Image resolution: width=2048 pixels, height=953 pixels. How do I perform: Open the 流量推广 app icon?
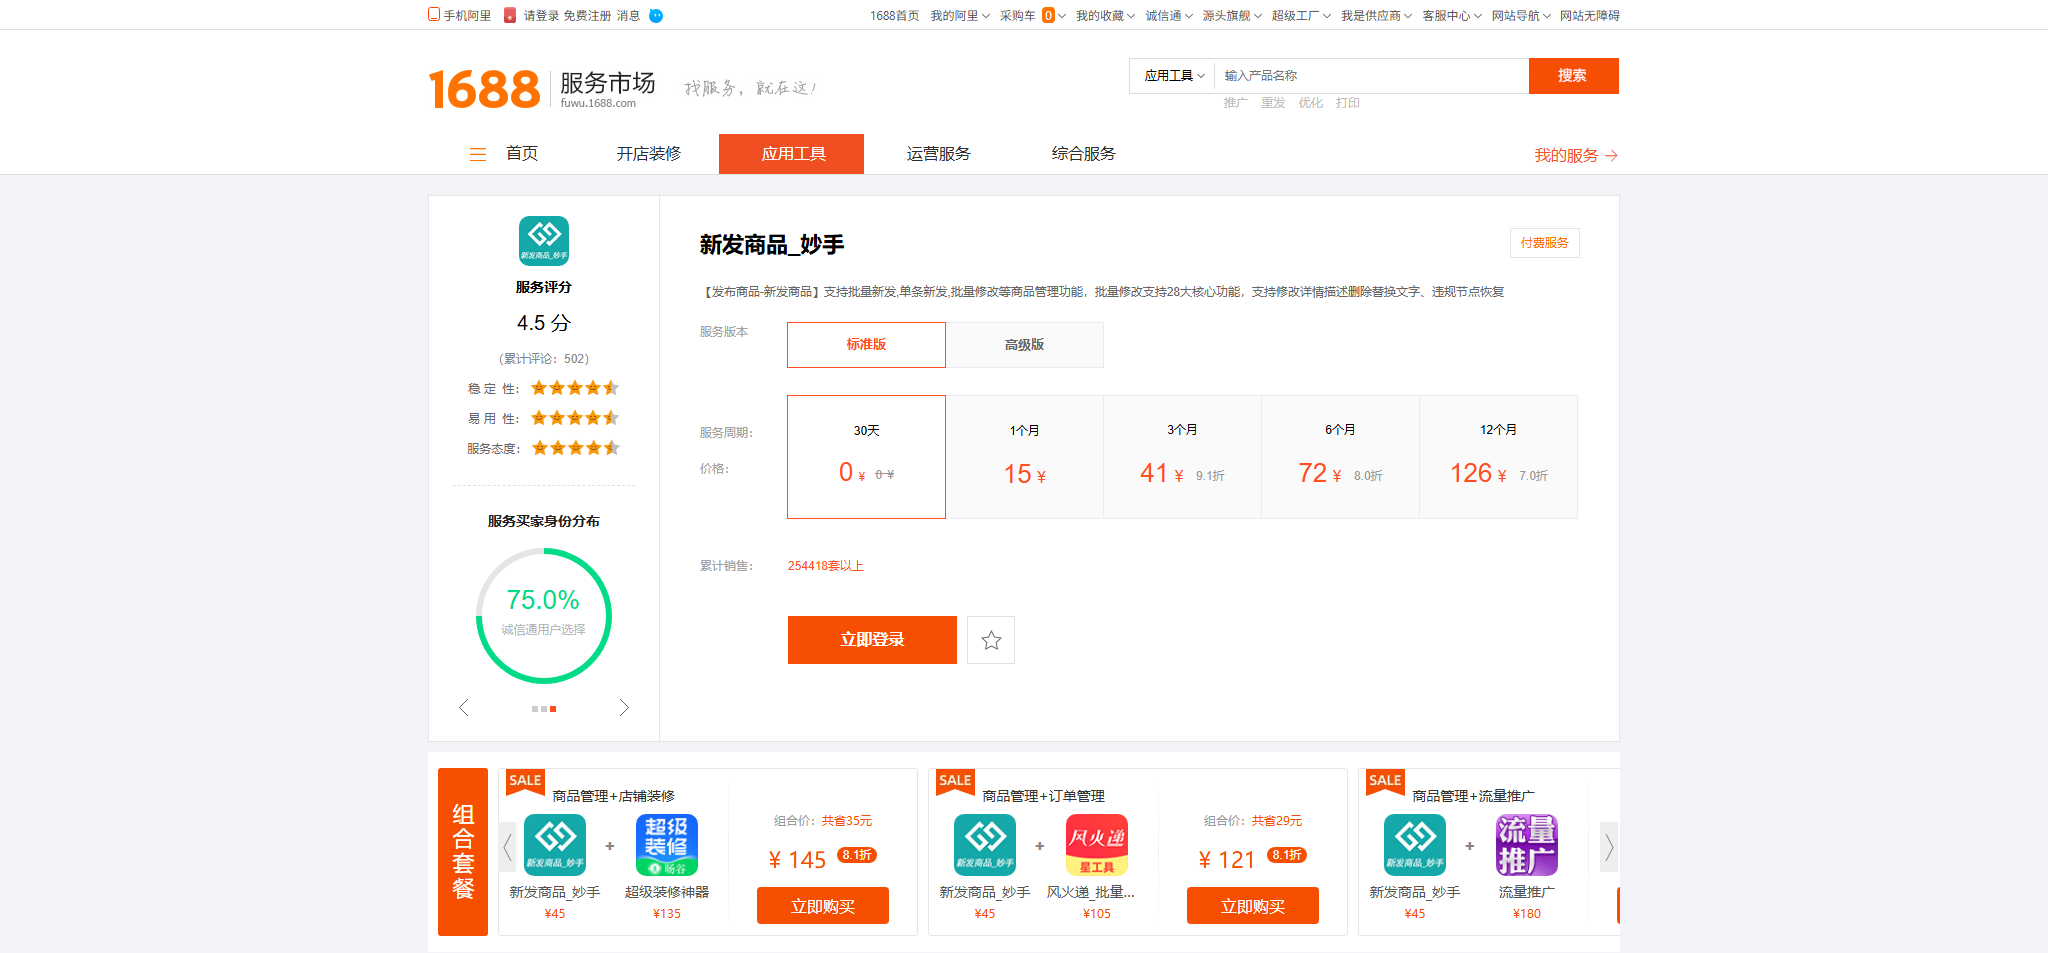1527,845
